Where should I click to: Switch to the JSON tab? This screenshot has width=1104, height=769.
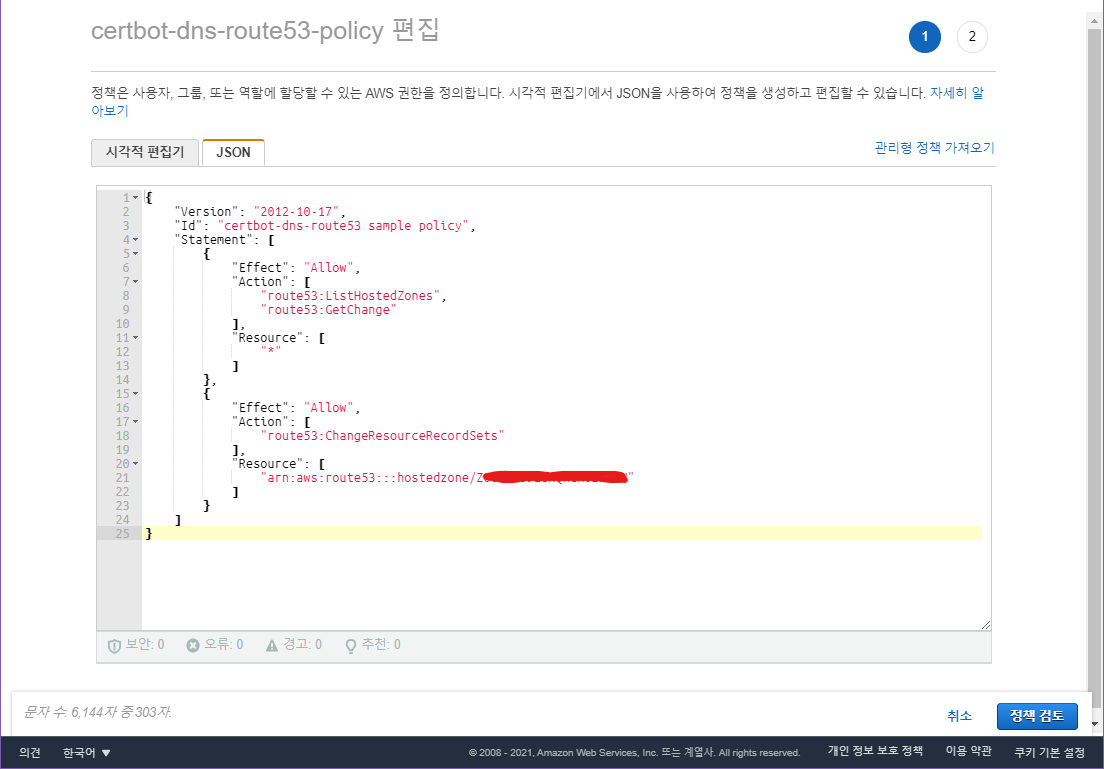(x=233, y=152)
